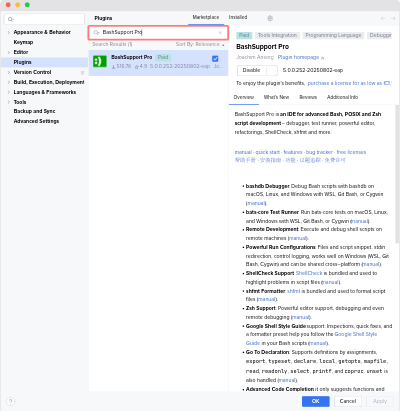Open the free licenses link

pyautogui.click(x=351, y=152)
